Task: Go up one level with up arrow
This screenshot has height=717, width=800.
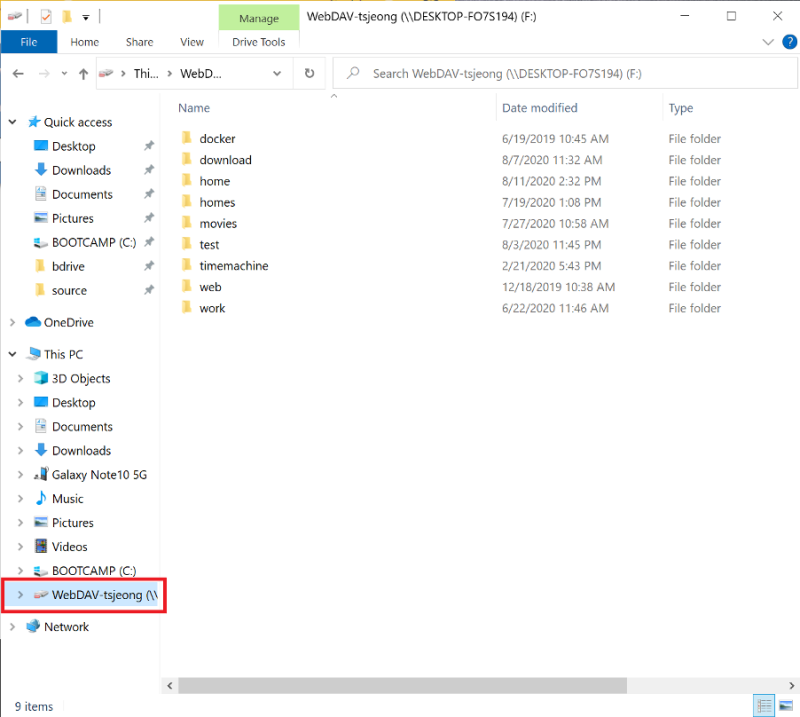Action: 84,74
